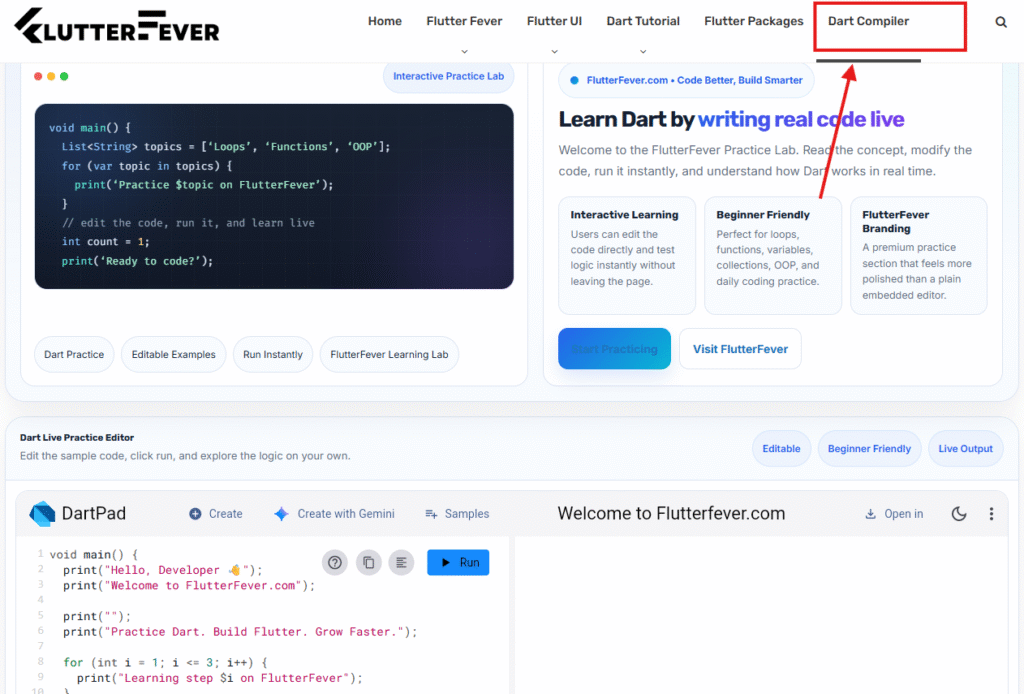Expand the Dart Tutorial menu chevron
Image resolution: width=1024 pixels, height=694 pixels.
(x=643, y=51)
